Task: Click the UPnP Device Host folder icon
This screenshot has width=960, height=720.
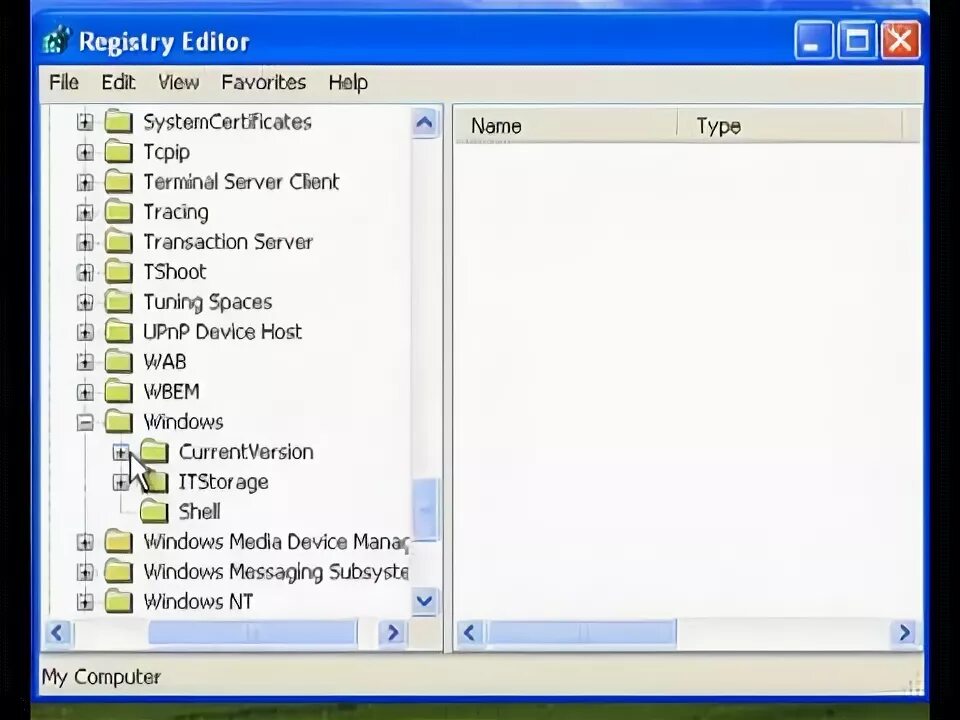Action: pos(119,332)
